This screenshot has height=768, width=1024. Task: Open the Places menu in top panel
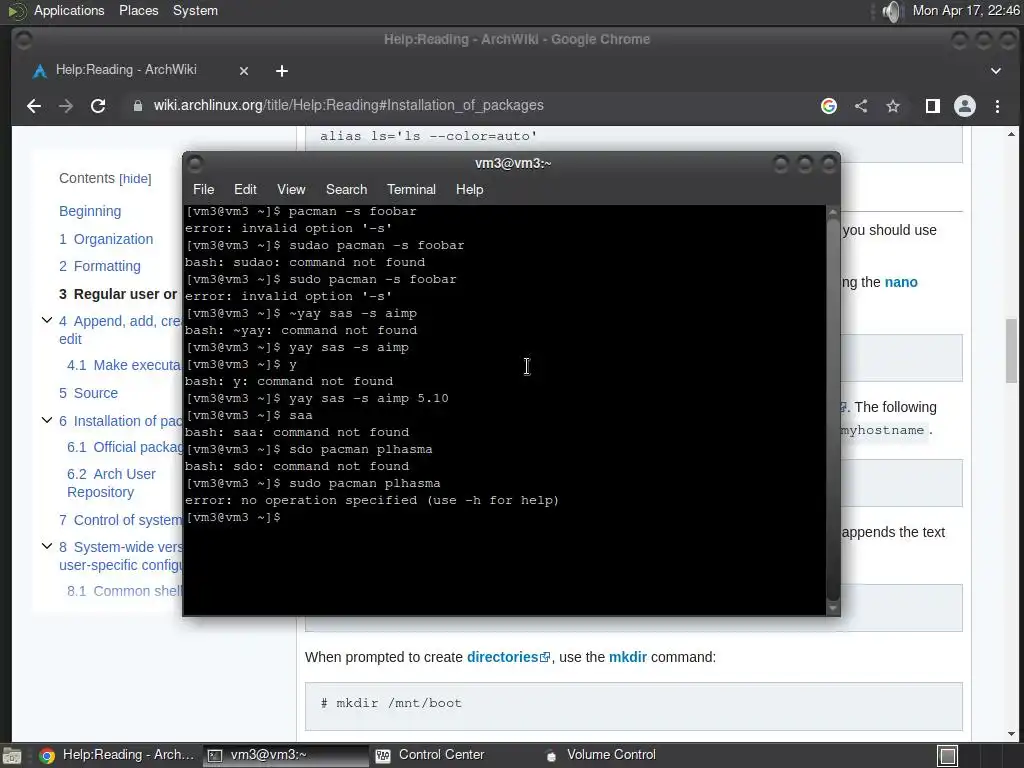click(138, 10)
